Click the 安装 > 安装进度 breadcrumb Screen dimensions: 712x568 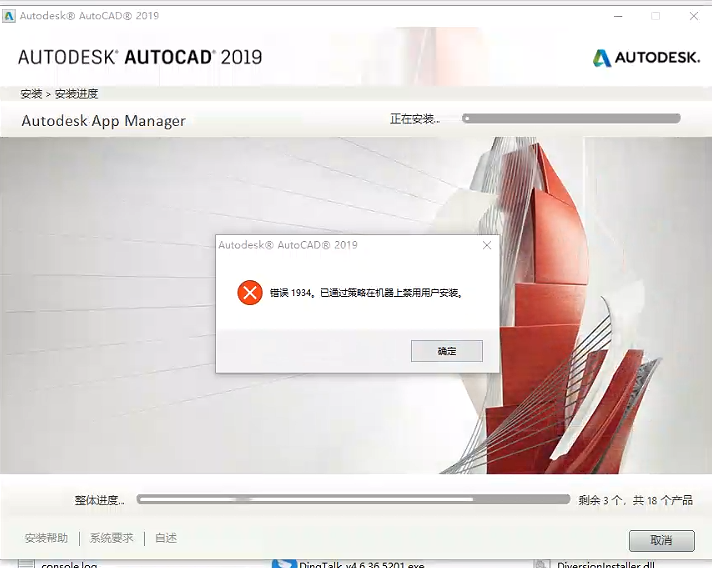tap(59, 94)
